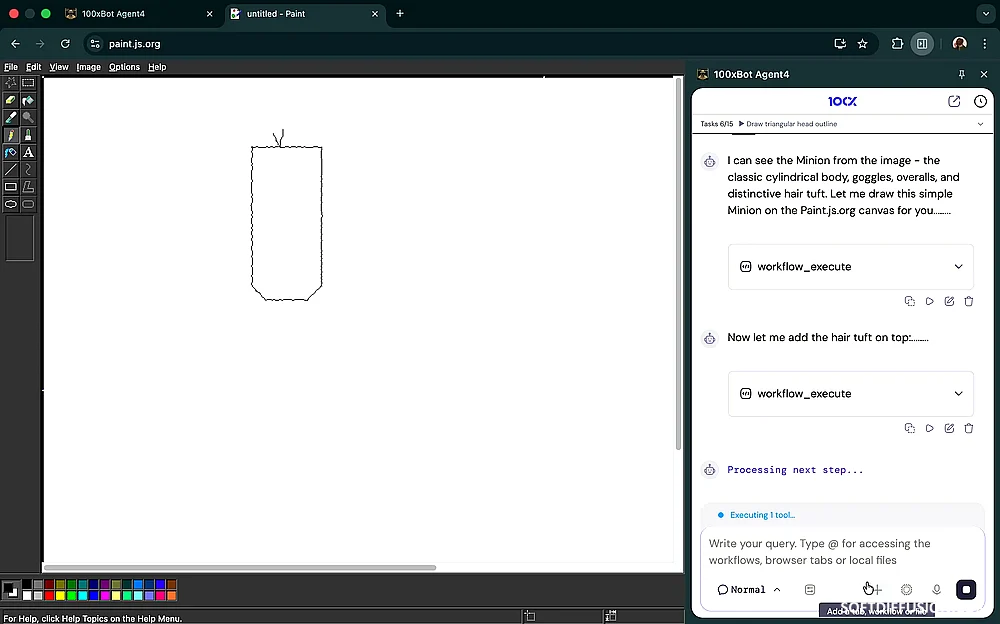Choose the Magnifier tool

28,117
